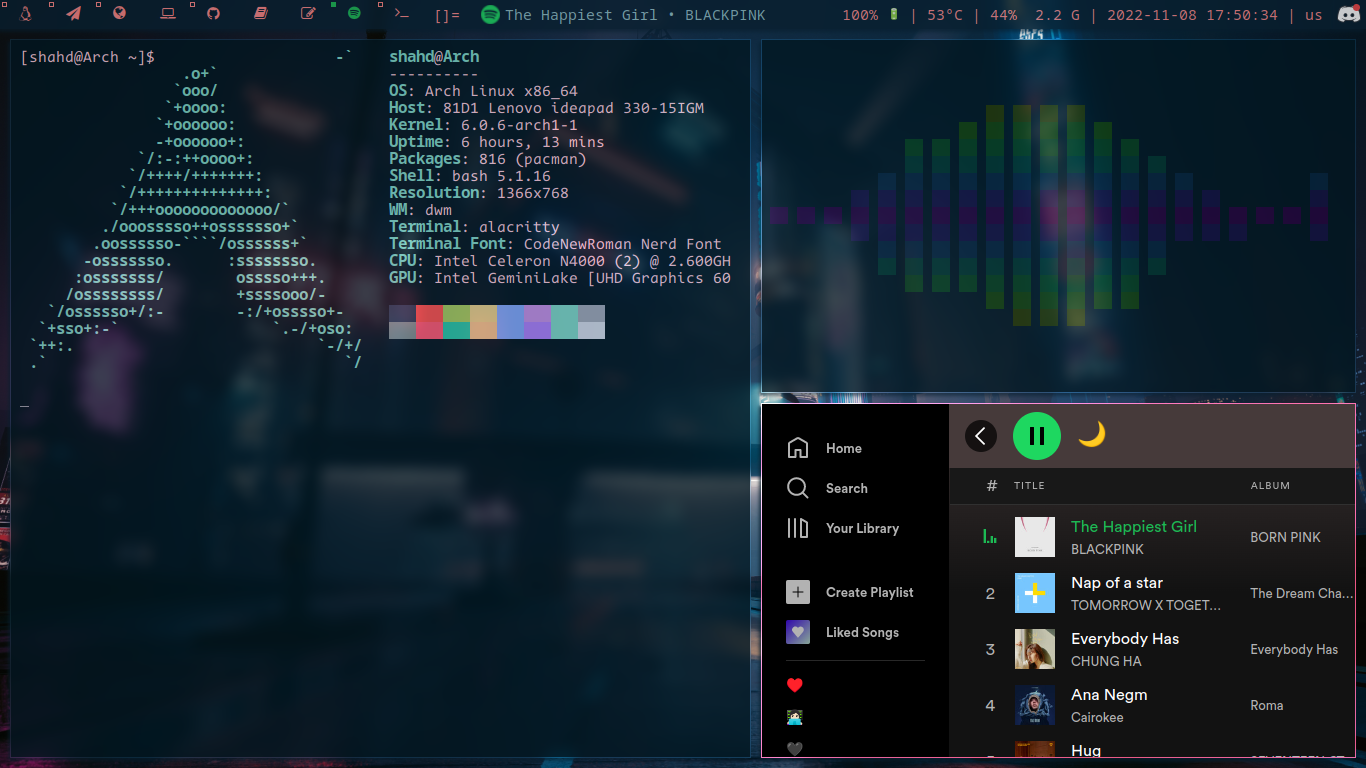The height and width of the screenshot is (768, 1366).
Task: Go back using Spotify's back arrow
Action: (980, 436)
